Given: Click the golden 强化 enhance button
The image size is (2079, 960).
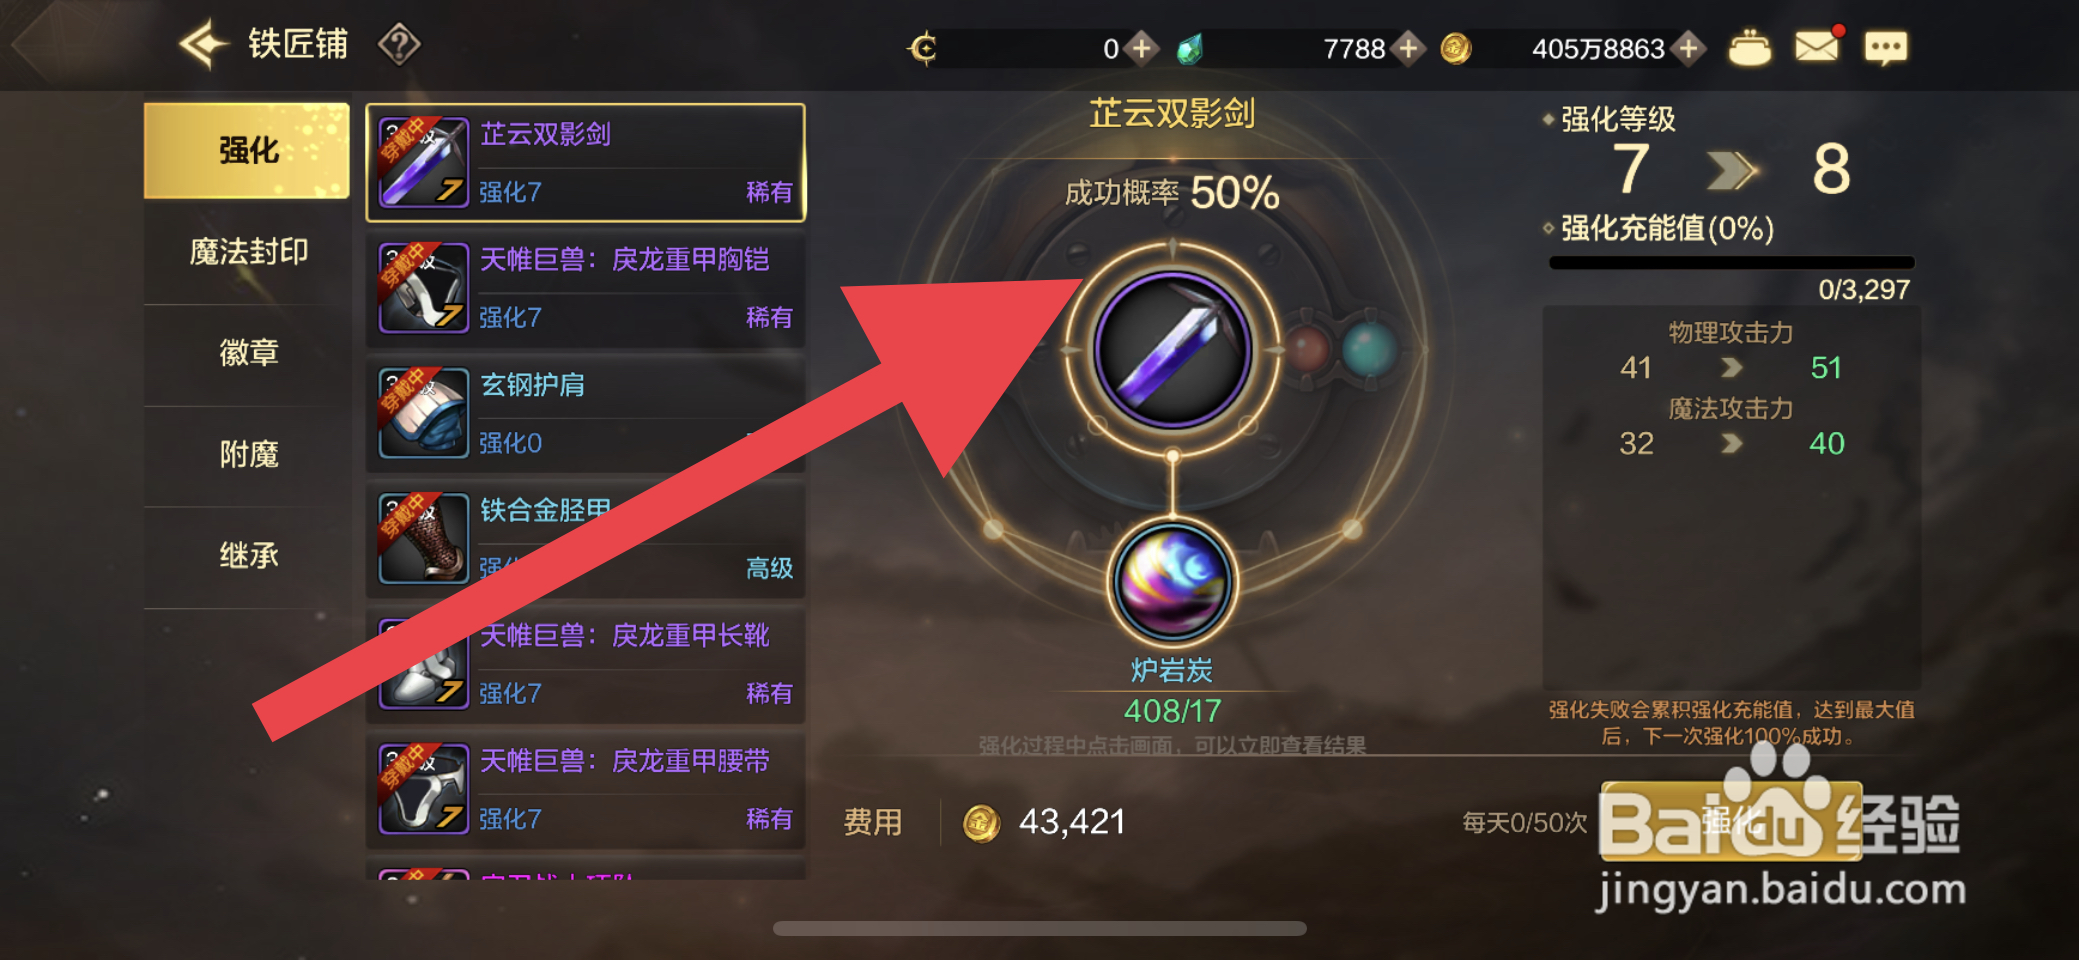Looking at the screenshot, I should [x=1730, y=822].
